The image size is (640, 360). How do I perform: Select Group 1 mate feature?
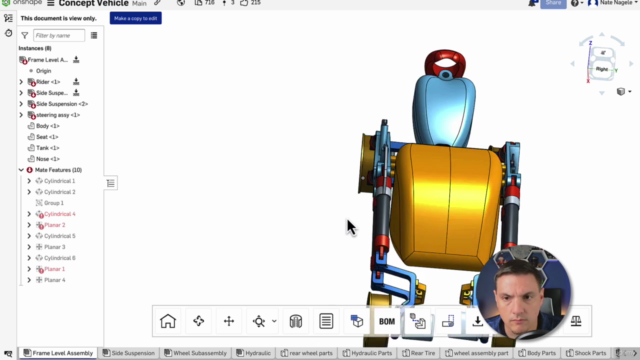[53, 203]
